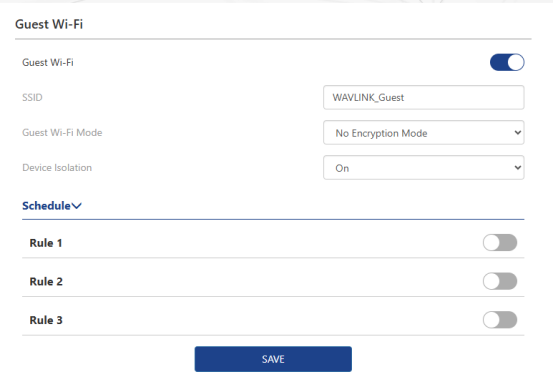Viewport: 554px width, 388px height.
Task: Select the Rule 1 label
Action: [x=46, y=243]
